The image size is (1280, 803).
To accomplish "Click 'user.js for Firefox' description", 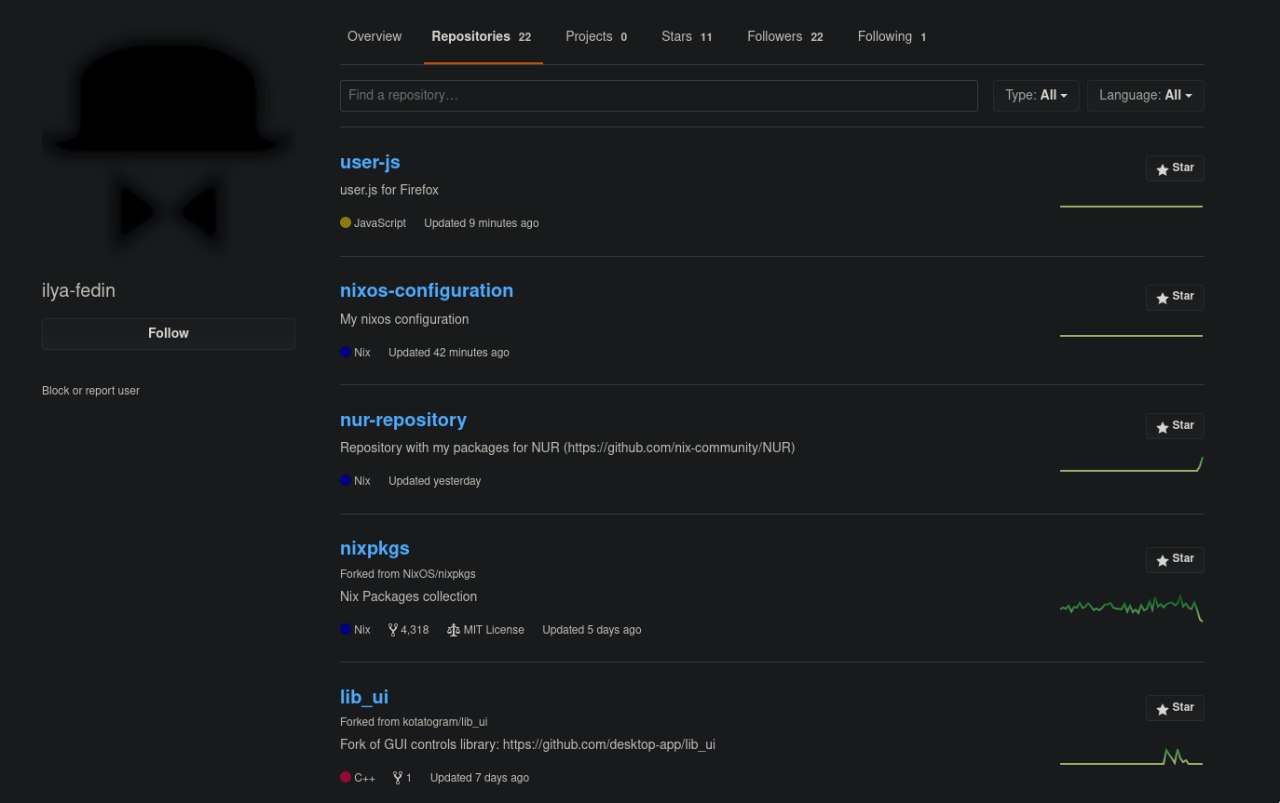I will point(389,190).
